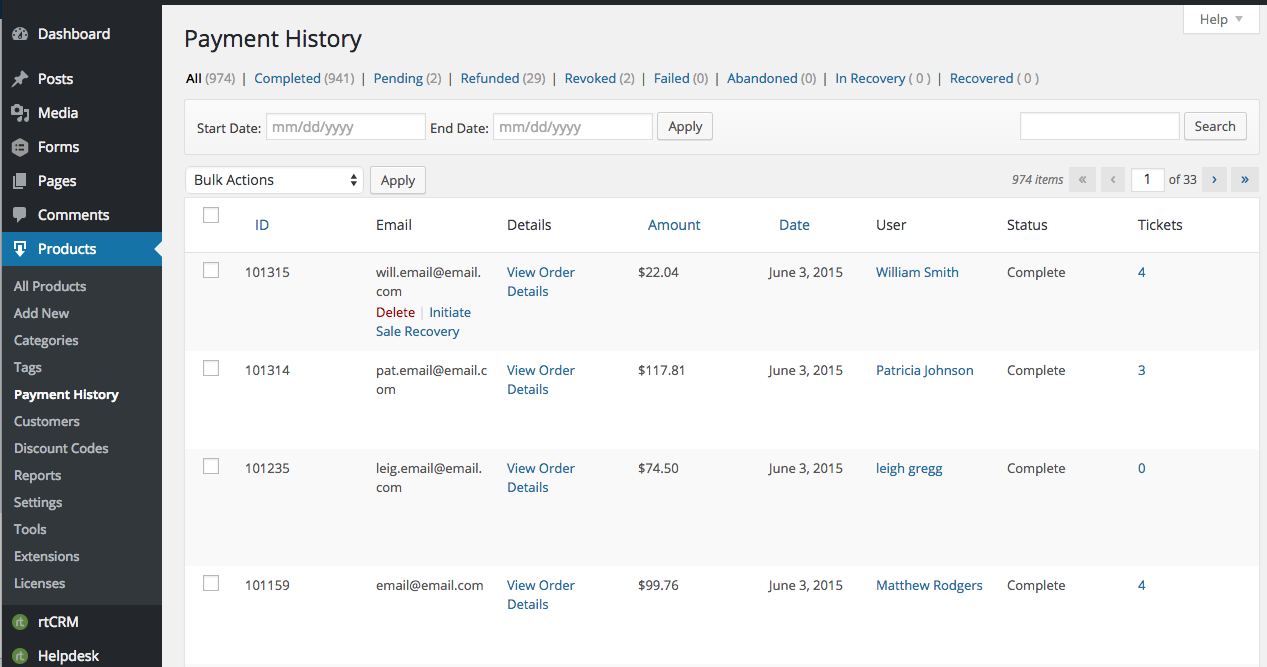The height and width of the screenshot is (667, 1267).
Task: Click the Dashboard gauge icon in sidebar
Action: [20, 34]
